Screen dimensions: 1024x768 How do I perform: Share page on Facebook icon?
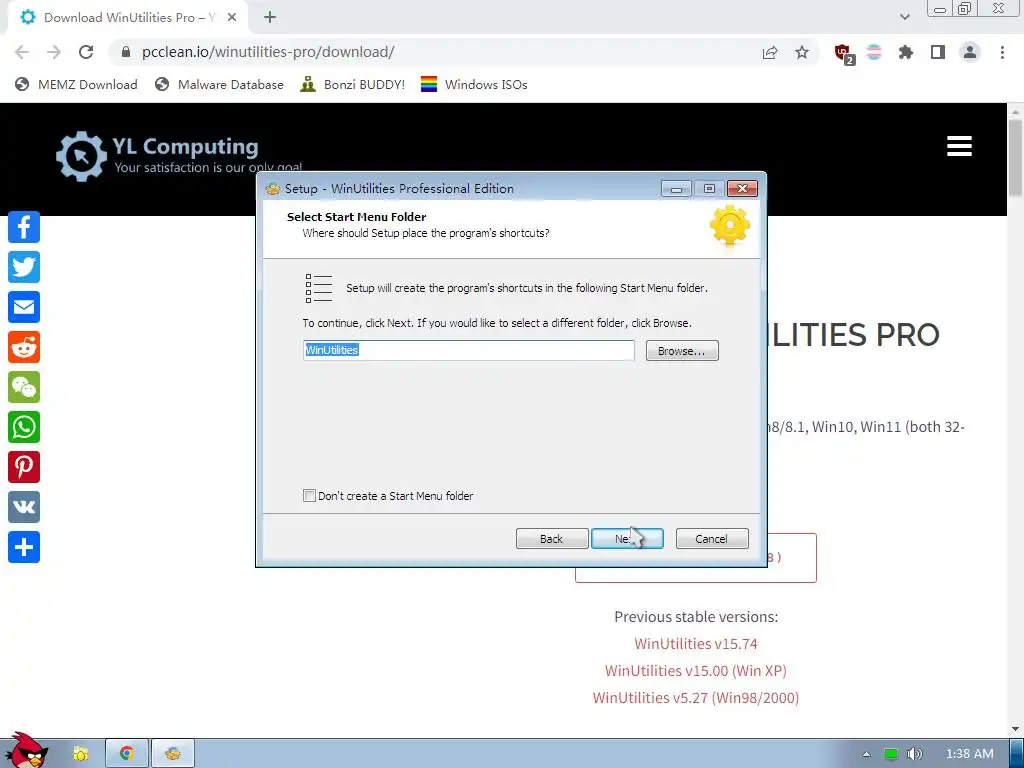(x=24, y=227)
